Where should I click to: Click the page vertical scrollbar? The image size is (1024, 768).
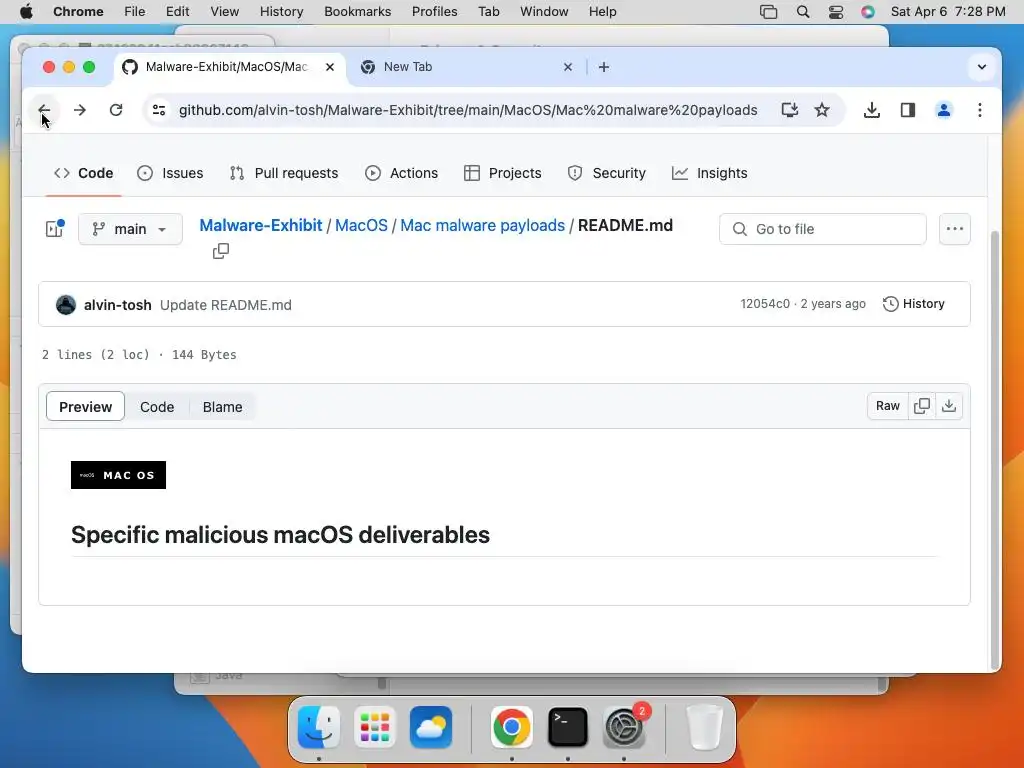(x=995, y=449)
